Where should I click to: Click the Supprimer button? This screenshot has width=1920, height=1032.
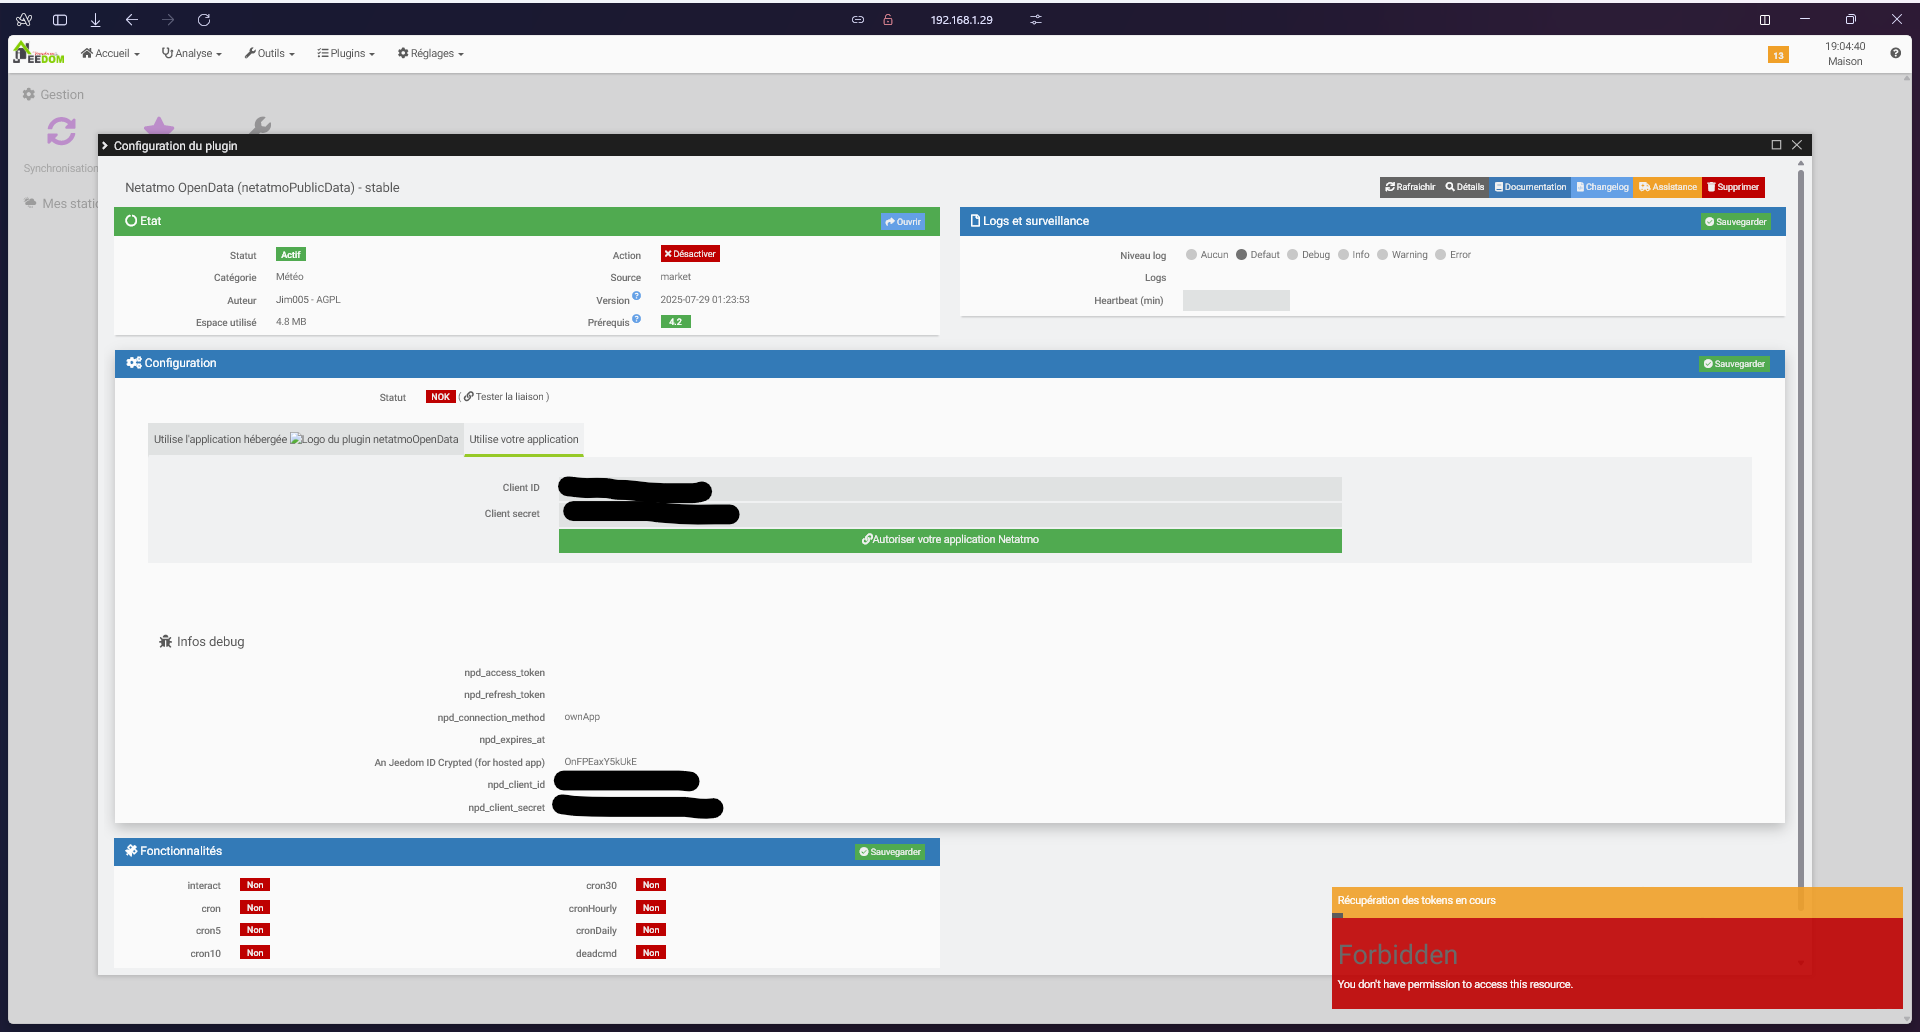pyautogui.click(x=1733, y=187)
